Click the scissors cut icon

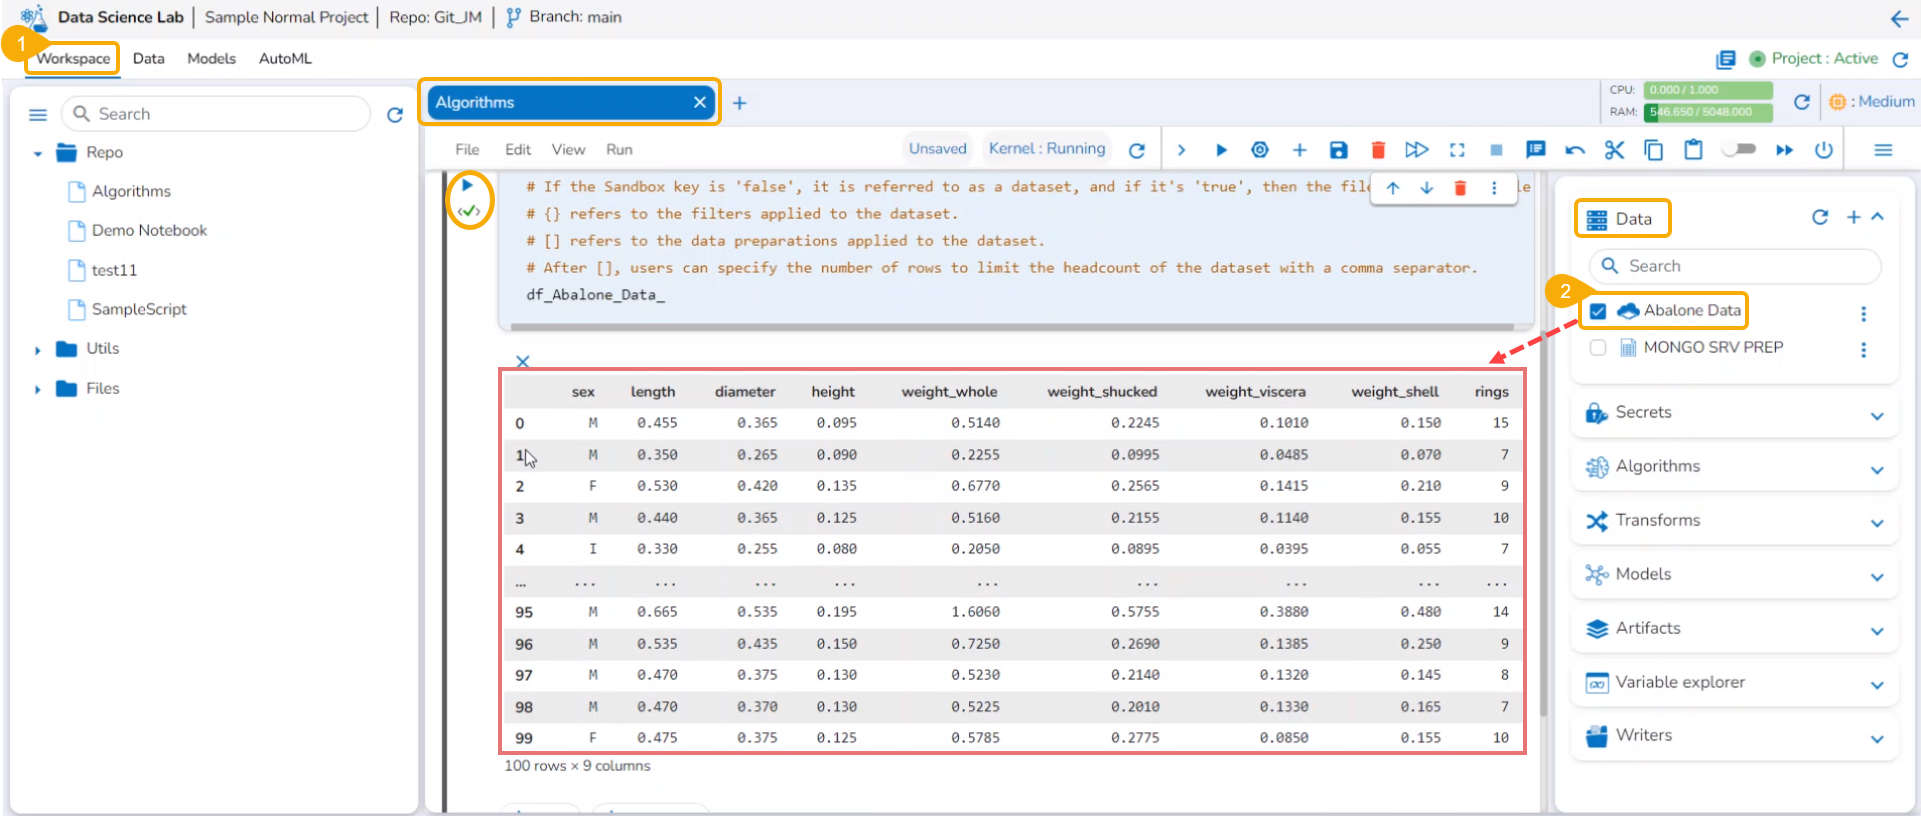click(x=1614, y=150)
